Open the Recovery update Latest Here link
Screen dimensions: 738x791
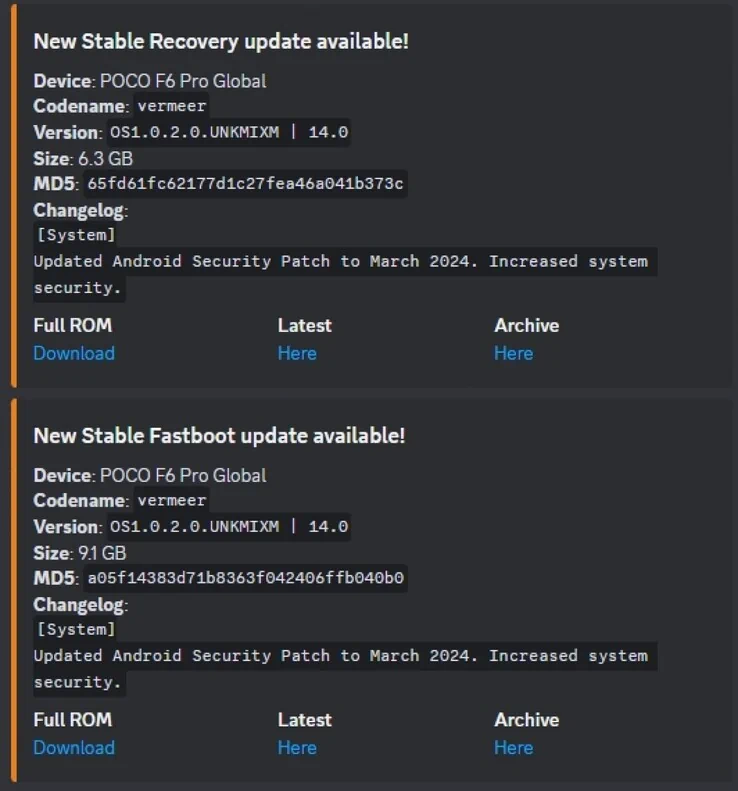[x=297, y=353]
